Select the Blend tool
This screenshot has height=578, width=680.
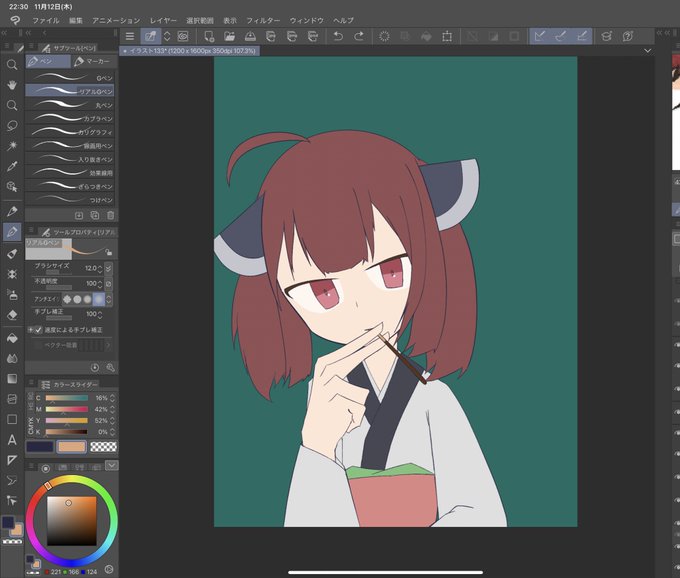pyautogui.click(x=12, y=358)
